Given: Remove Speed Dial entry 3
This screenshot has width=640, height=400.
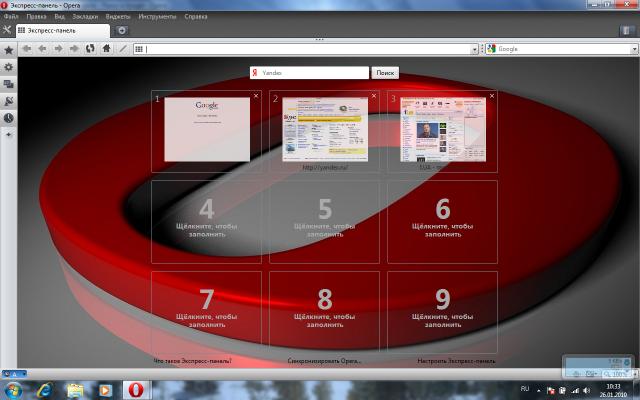Looking at the screenshot, I should (x=492, y=96).
